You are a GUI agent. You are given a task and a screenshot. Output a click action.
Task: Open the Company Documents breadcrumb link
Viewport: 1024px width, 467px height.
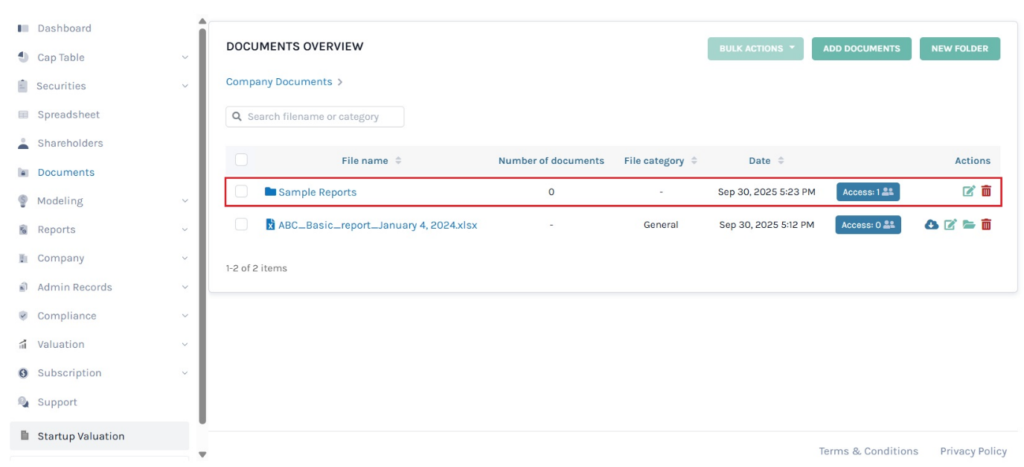pos(279,82)
